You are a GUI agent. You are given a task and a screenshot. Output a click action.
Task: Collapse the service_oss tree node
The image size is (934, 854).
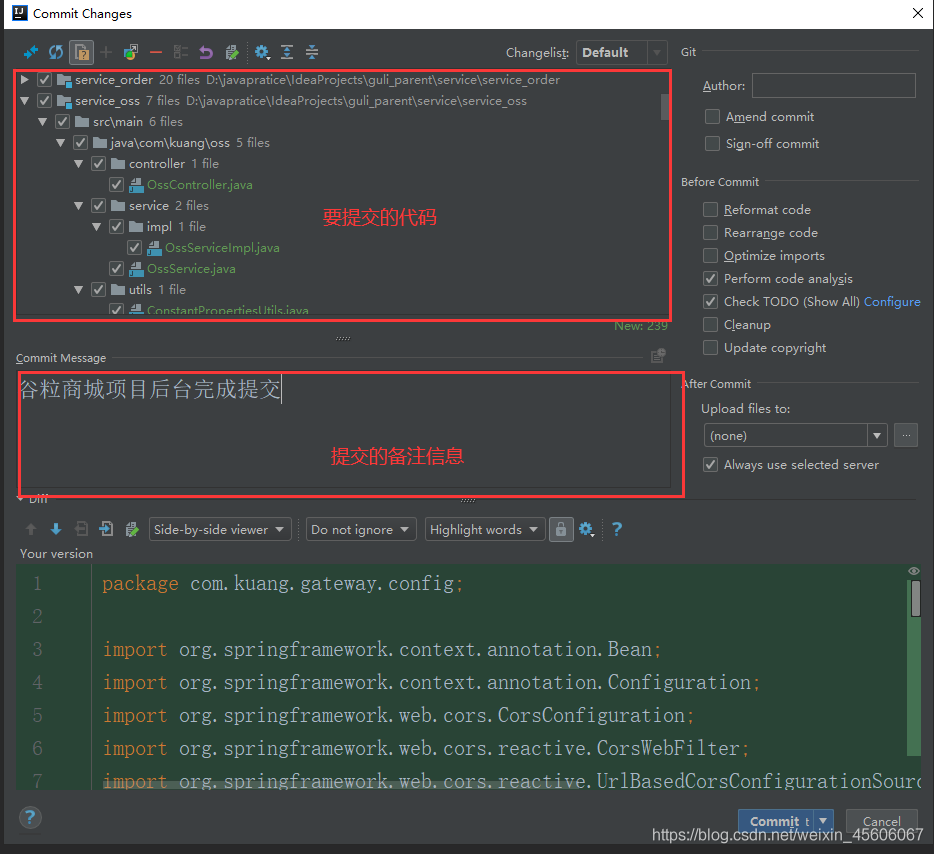tap(24, 101)
